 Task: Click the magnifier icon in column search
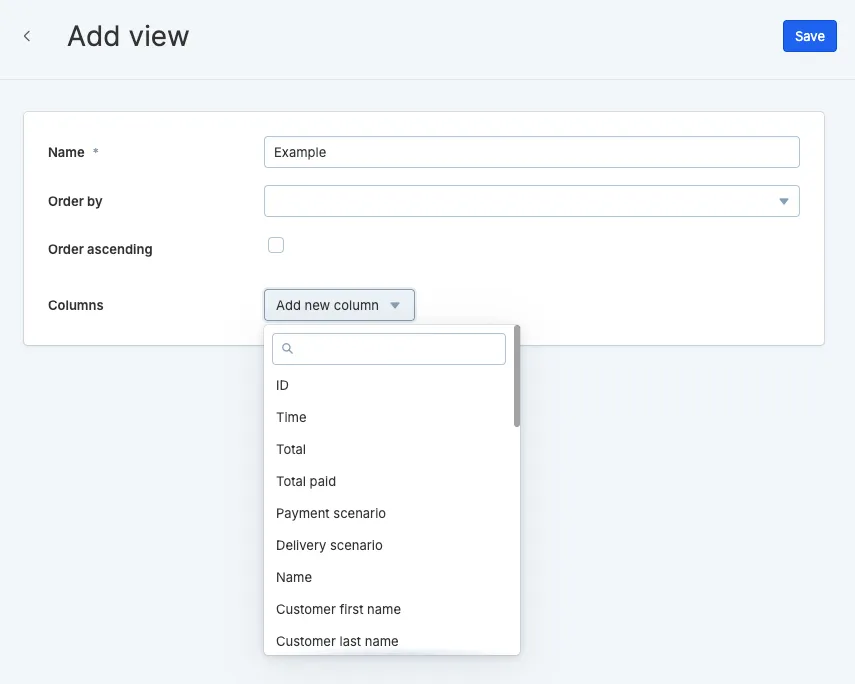tap(287, 349)
